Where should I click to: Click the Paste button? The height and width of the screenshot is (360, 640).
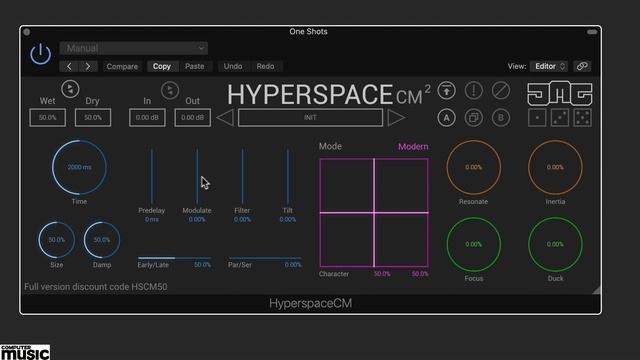coord(195,66)
